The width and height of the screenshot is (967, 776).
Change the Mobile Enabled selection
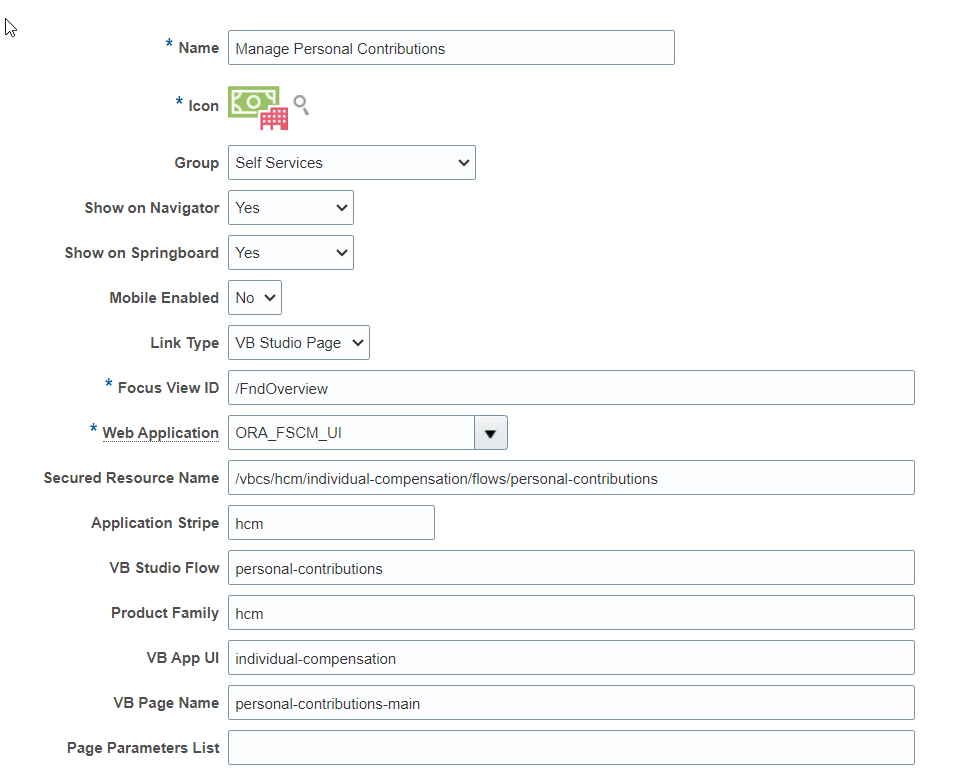click(x=255, y=298)
